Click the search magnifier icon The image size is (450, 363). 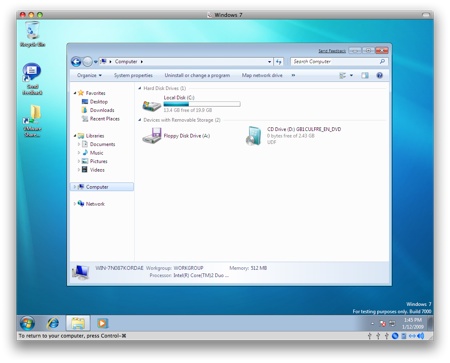coord(382,62)
